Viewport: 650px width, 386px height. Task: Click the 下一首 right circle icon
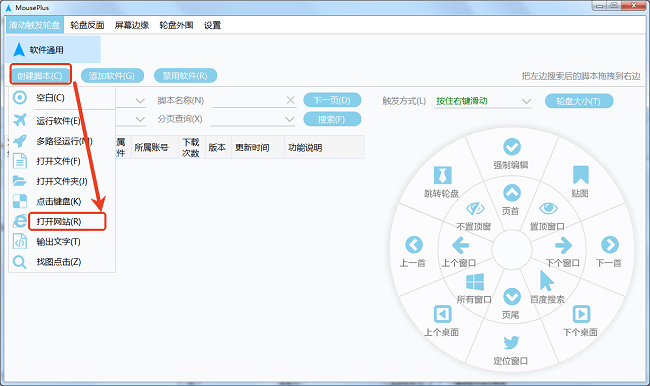[610, 245]
